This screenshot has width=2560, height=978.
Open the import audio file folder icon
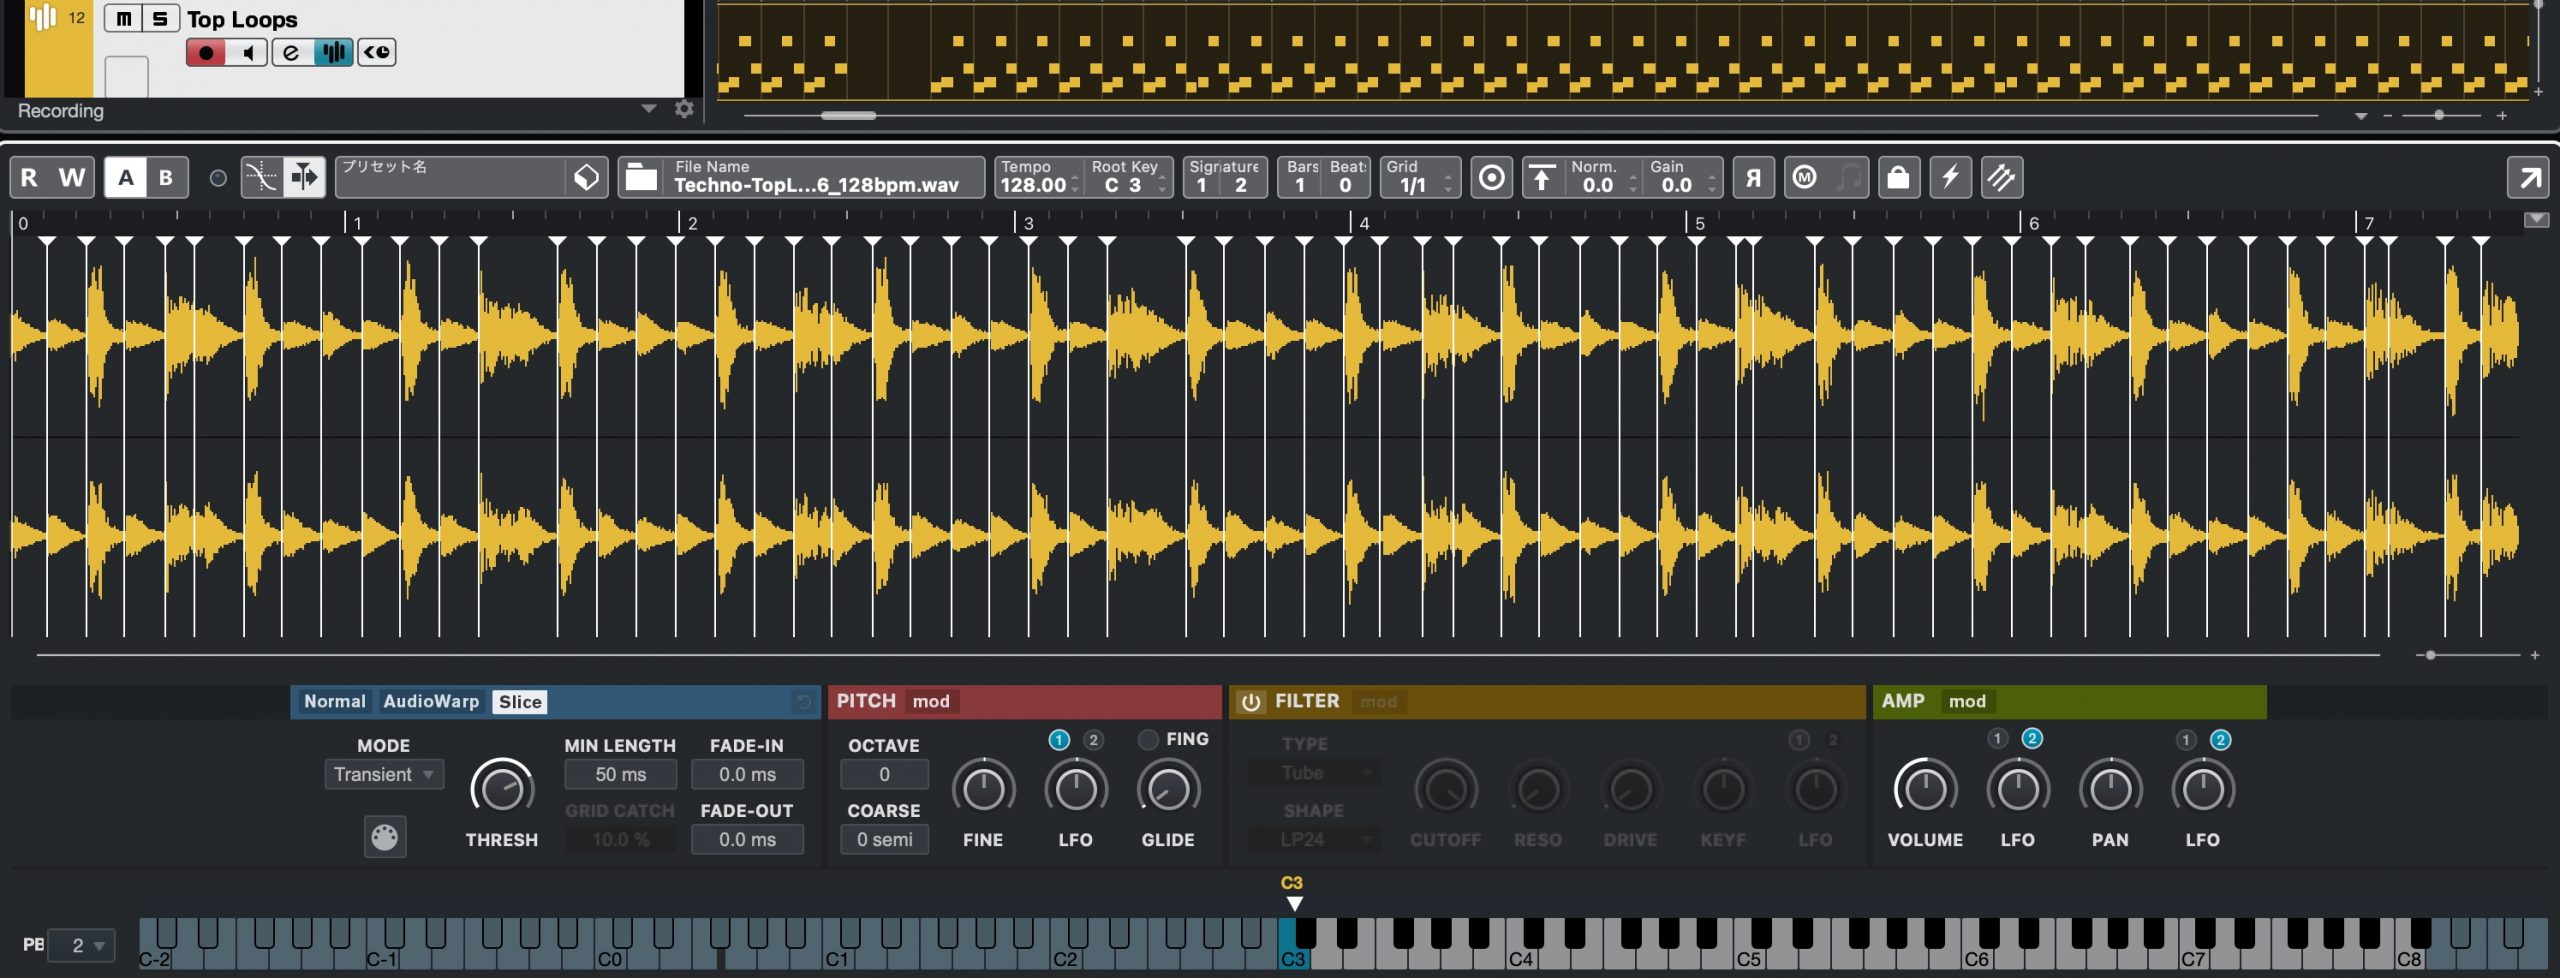pos(641,178)
